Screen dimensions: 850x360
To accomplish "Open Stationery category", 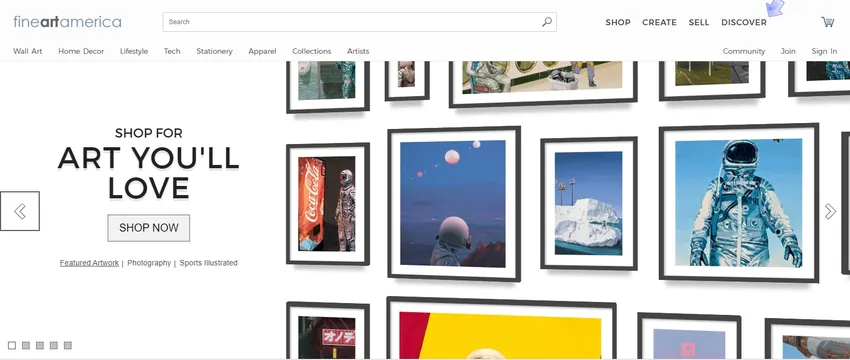I will pos(214,51).
